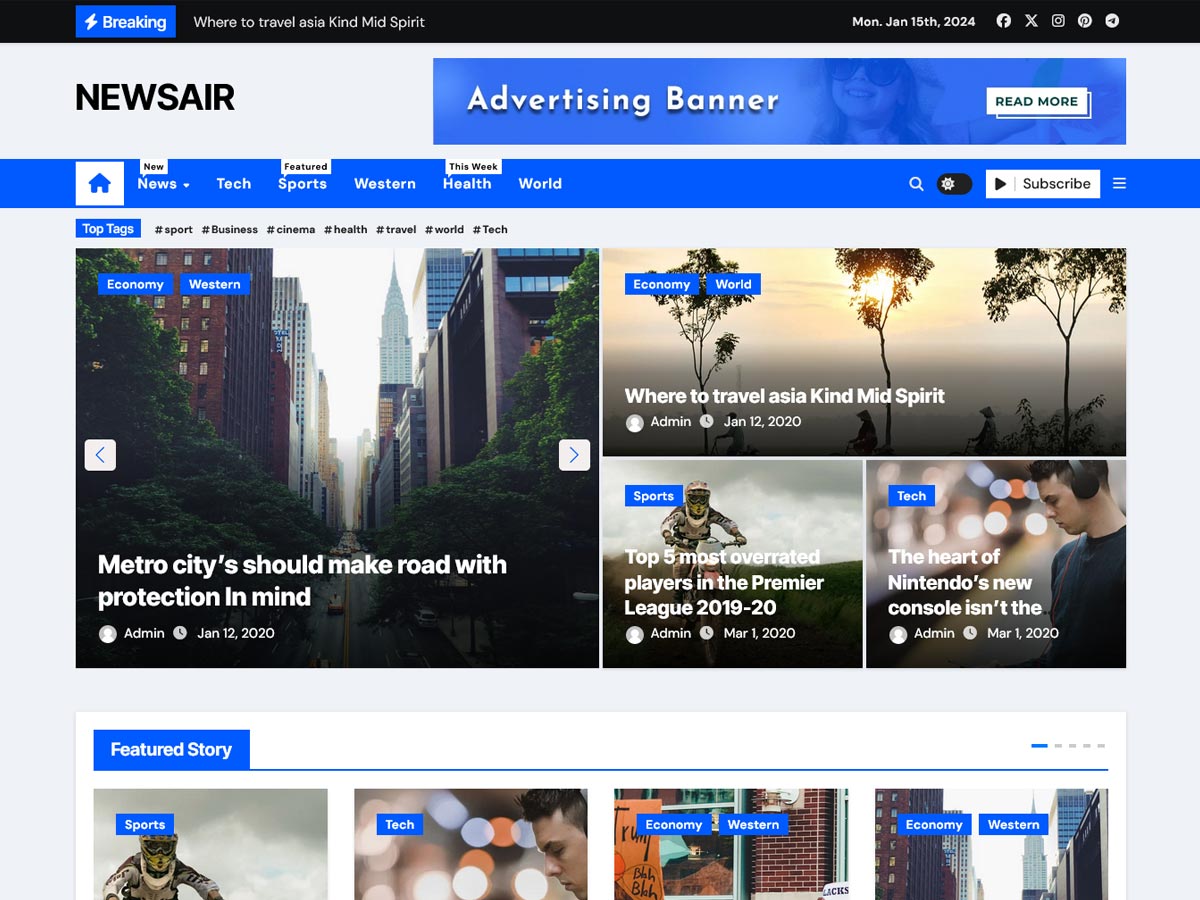The height and width of the screenshot is (900, 1200).
Task: Open the READ MORE advertising link
Action: coord(1036,101)
